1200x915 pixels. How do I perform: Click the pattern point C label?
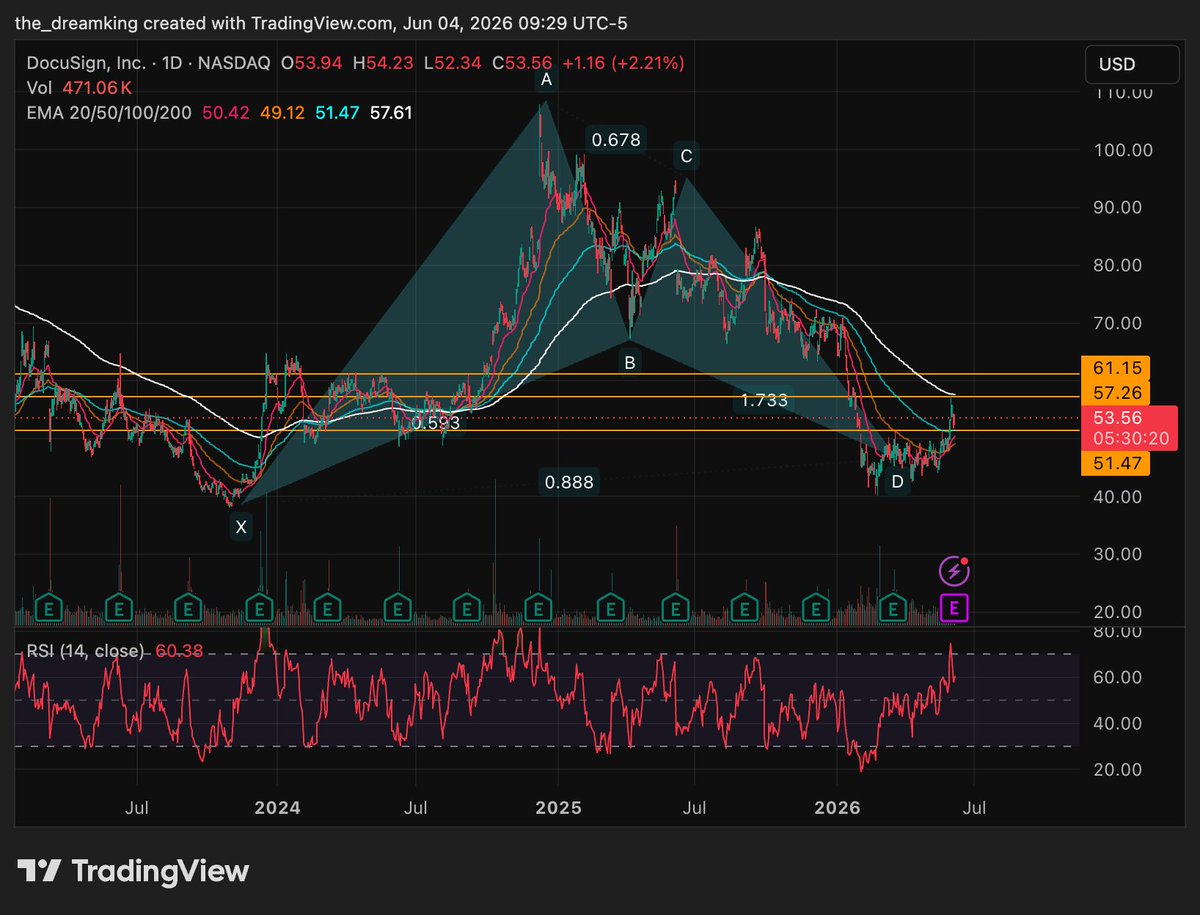pyautogui.click(x=686, y=156)
